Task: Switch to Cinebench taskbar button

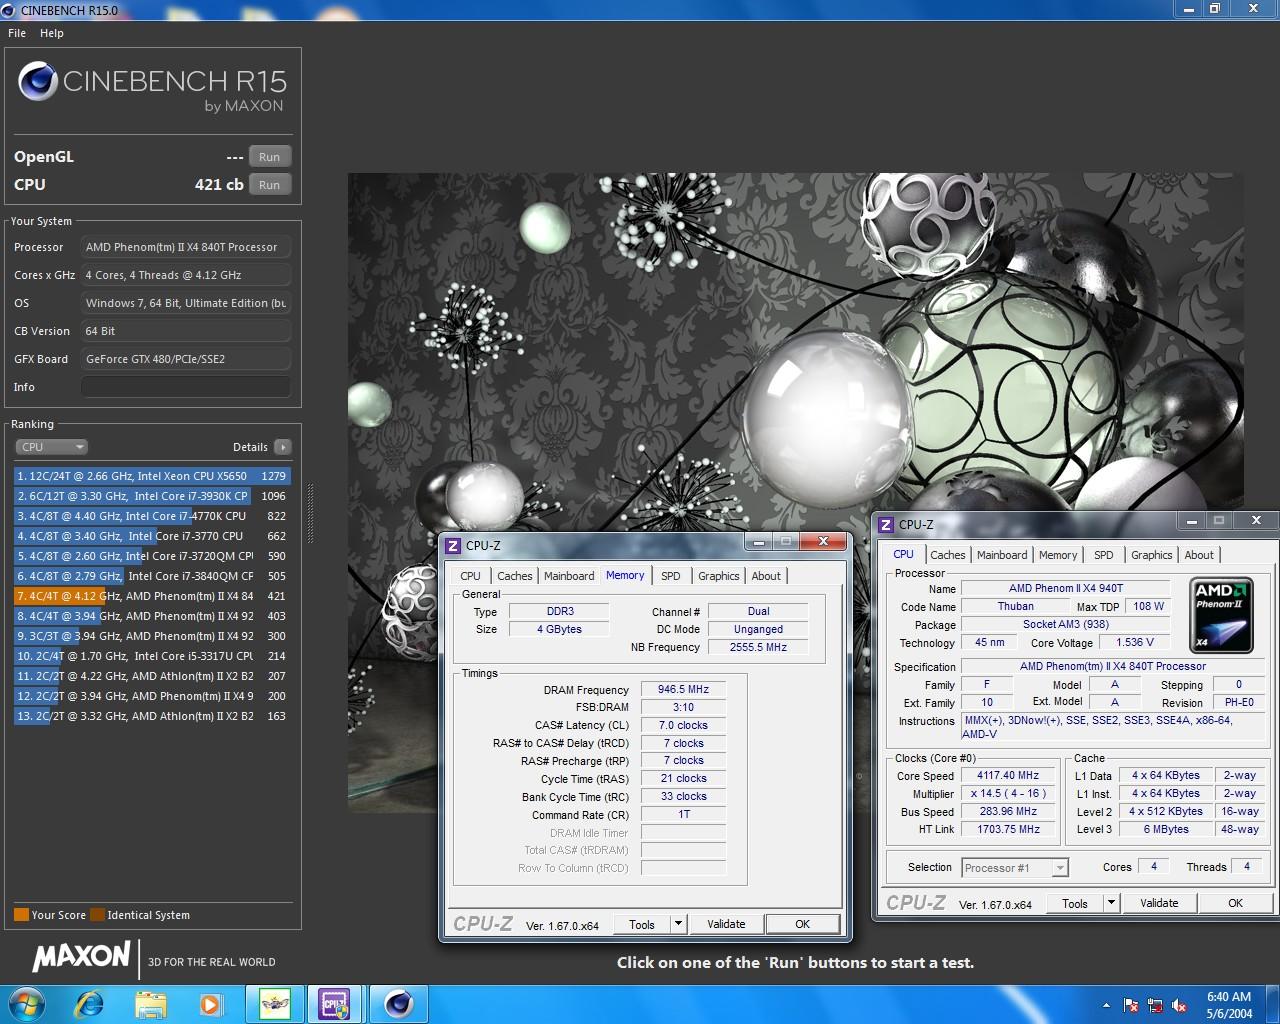Action: click(x=398, y=1003)
